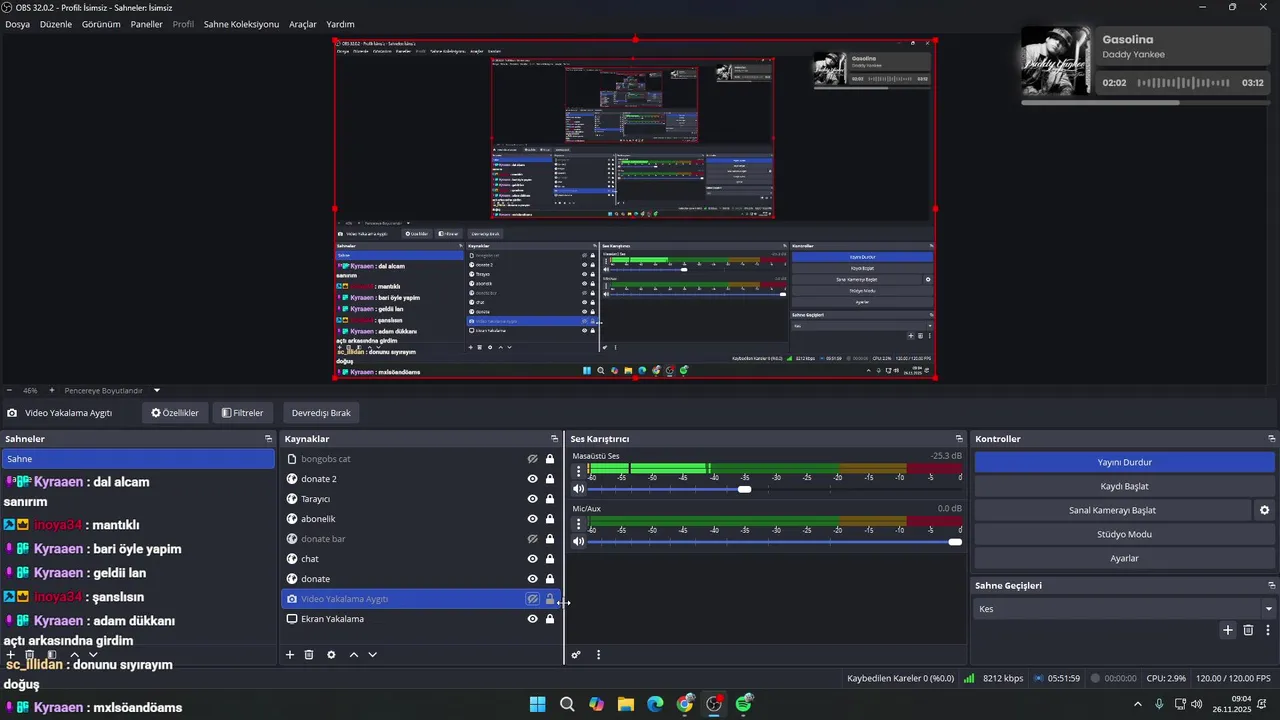Image resolution: width=1280 pixels, height=720 pixels.
Task: Show the Video Yakalama Aygıtı source
Action: 533,599
